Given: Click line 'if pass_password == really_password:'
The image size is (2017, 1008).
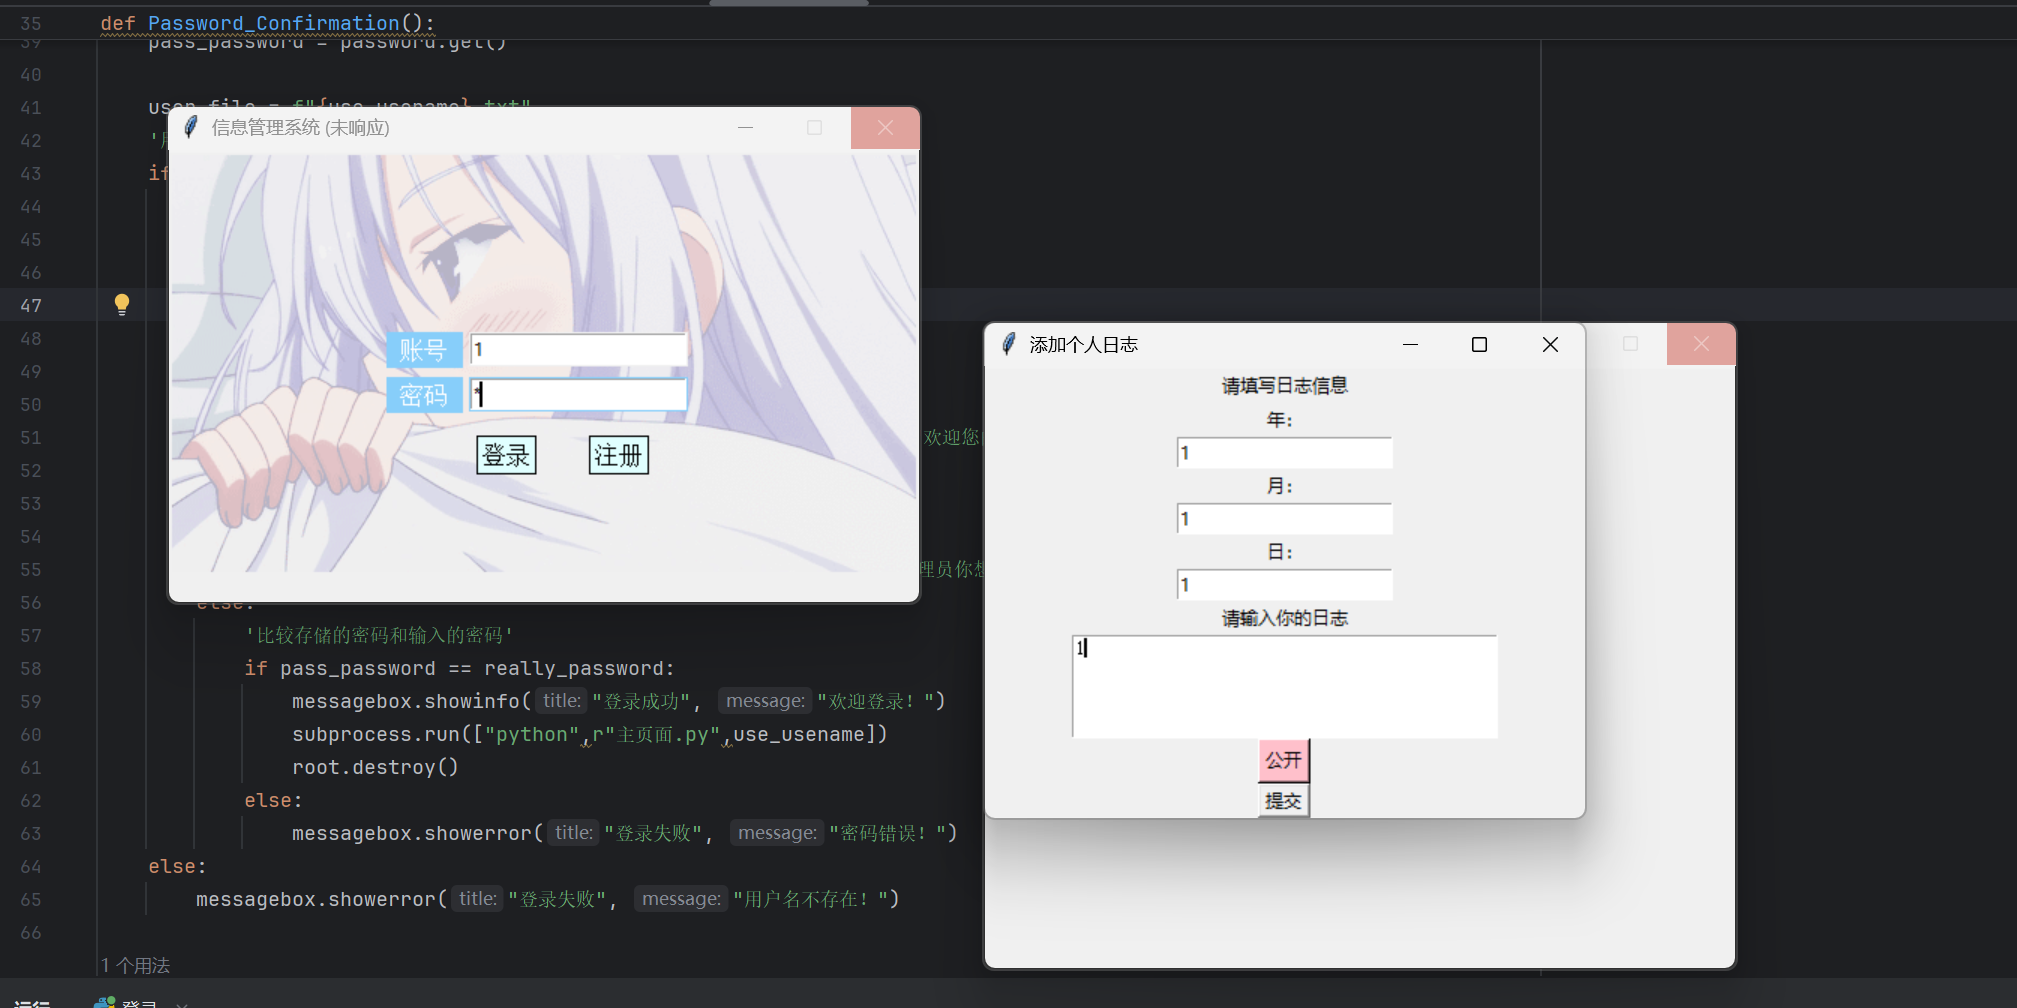Looking at the screenshot, I should click(x=459, y=669).
